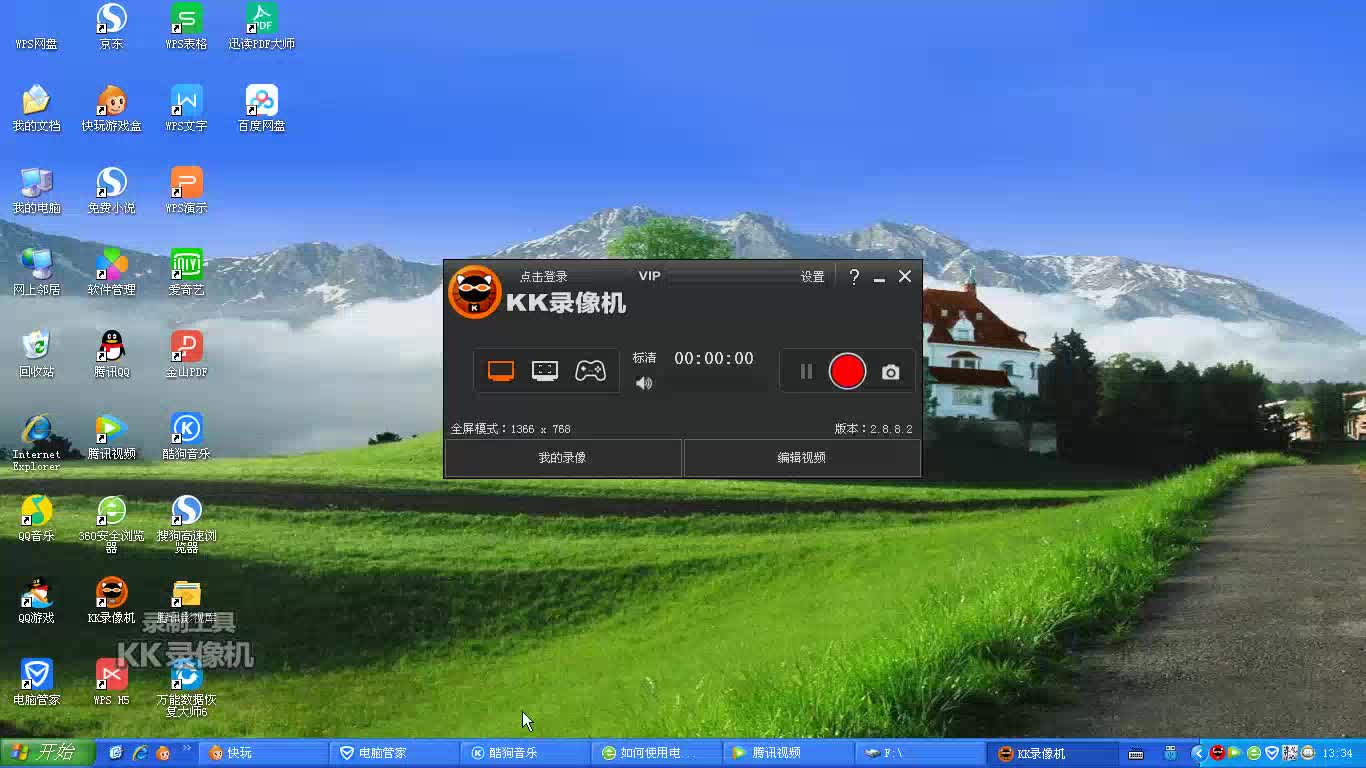Click the 13:34 system clock
Image resolution: width=1366 pixels, height=768 pixels.
coord(1337,754)
